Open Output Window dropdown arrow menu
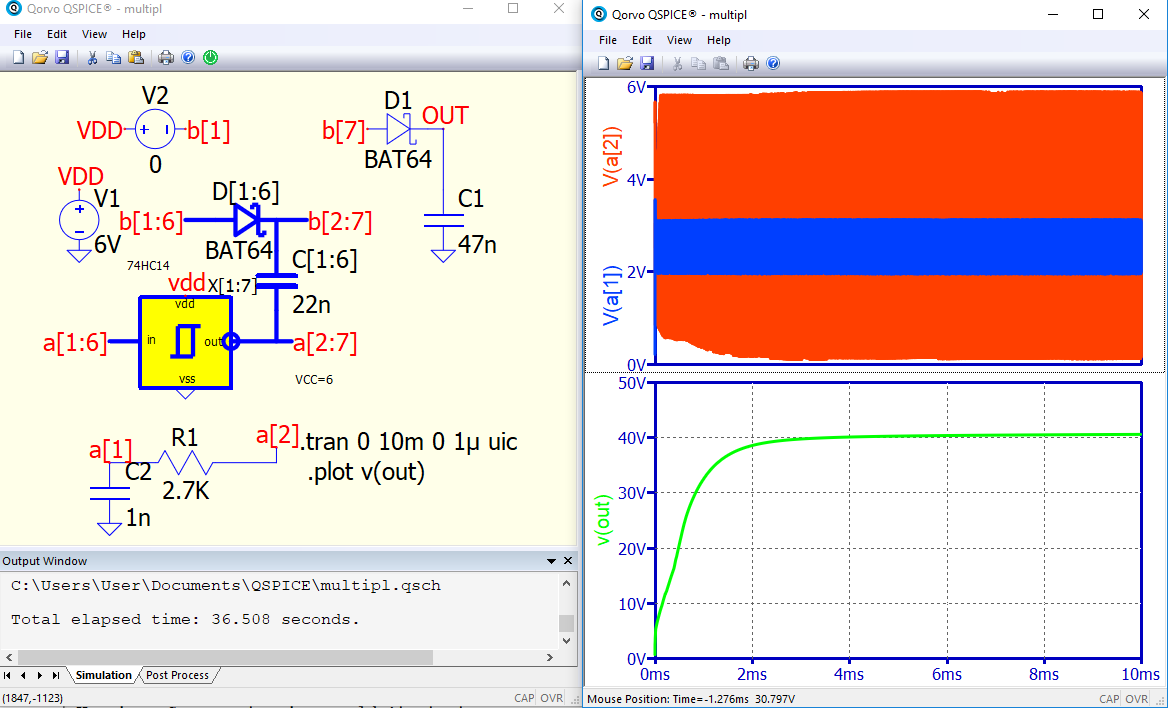The width and height of the screenshot is (1168, 708). pos(551,561)
